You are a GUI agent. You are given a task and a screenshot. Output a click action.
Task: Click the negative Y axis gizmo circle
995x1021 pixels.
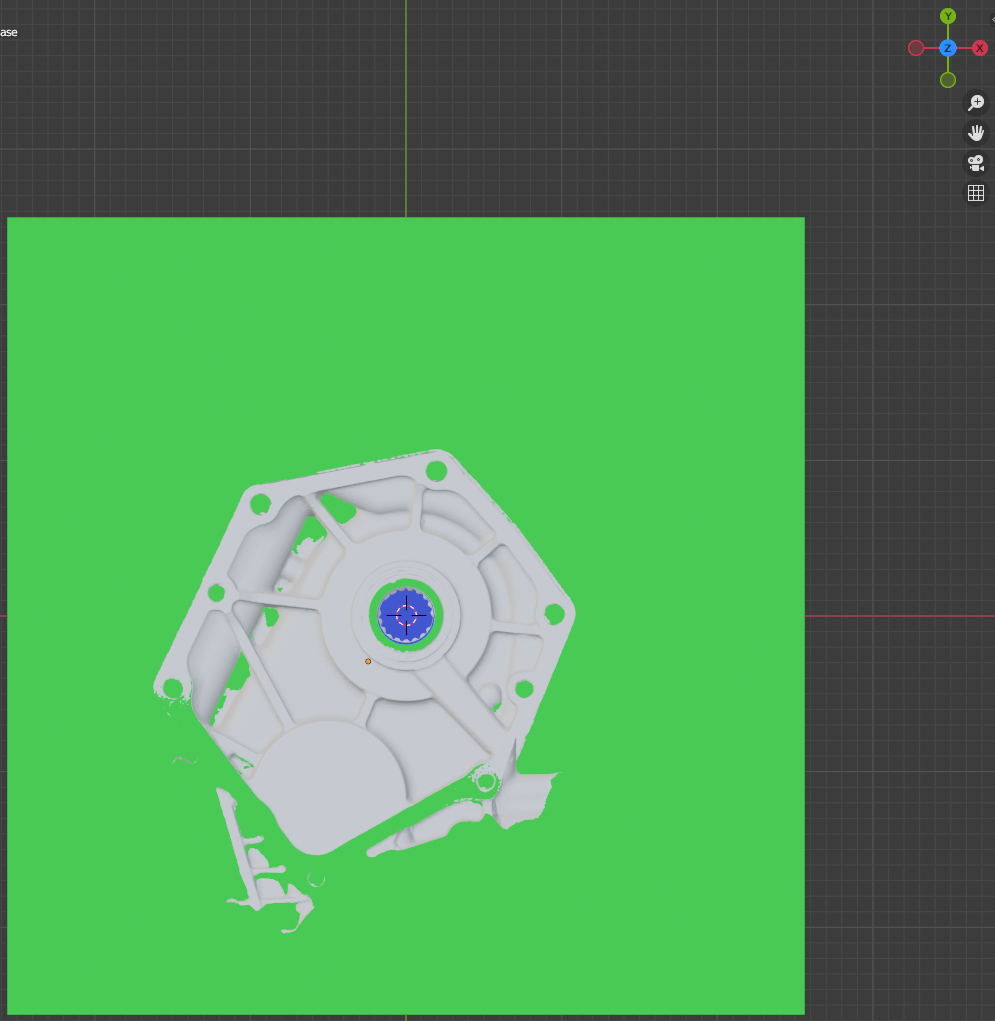(948, 80)
